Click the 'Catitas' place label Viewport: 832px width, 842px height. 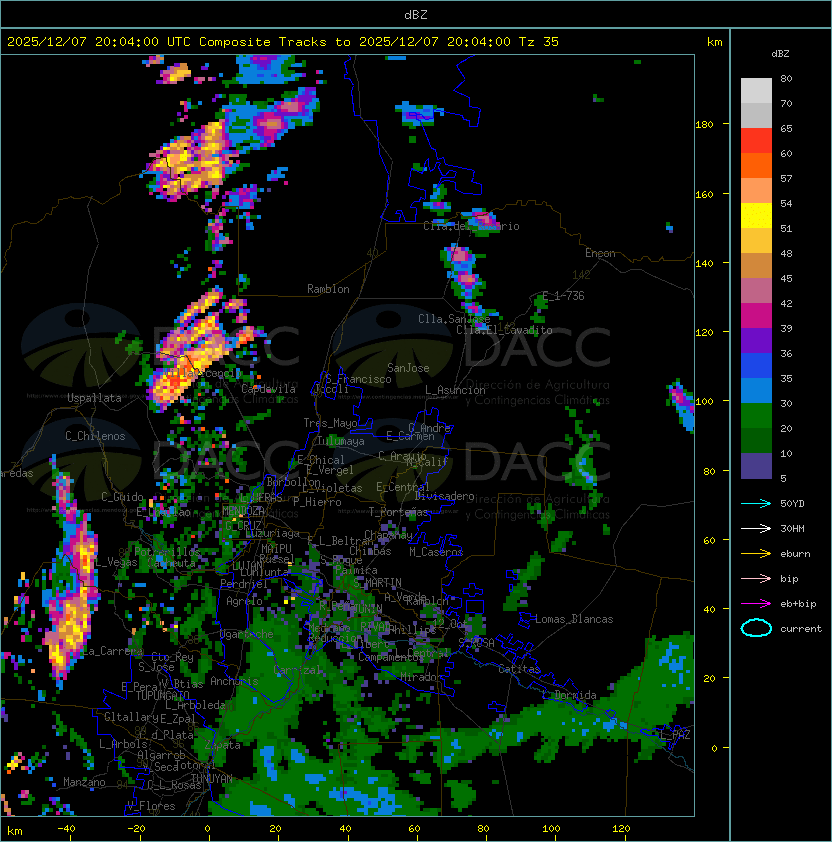click(x=519, y=669)
